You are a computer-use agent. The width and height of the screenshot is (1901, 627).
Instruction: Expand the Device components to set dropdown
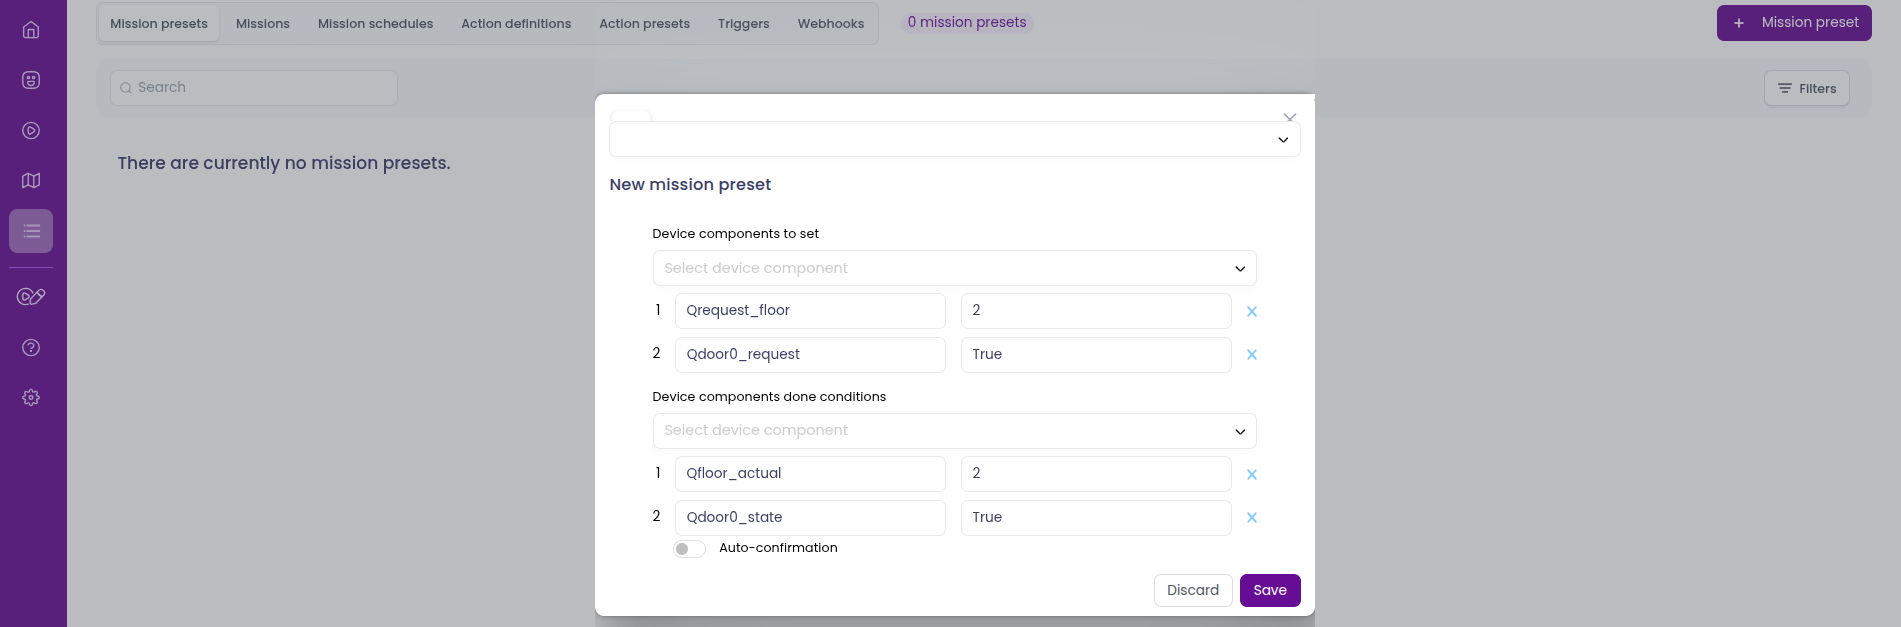click(x=954, y=268)
